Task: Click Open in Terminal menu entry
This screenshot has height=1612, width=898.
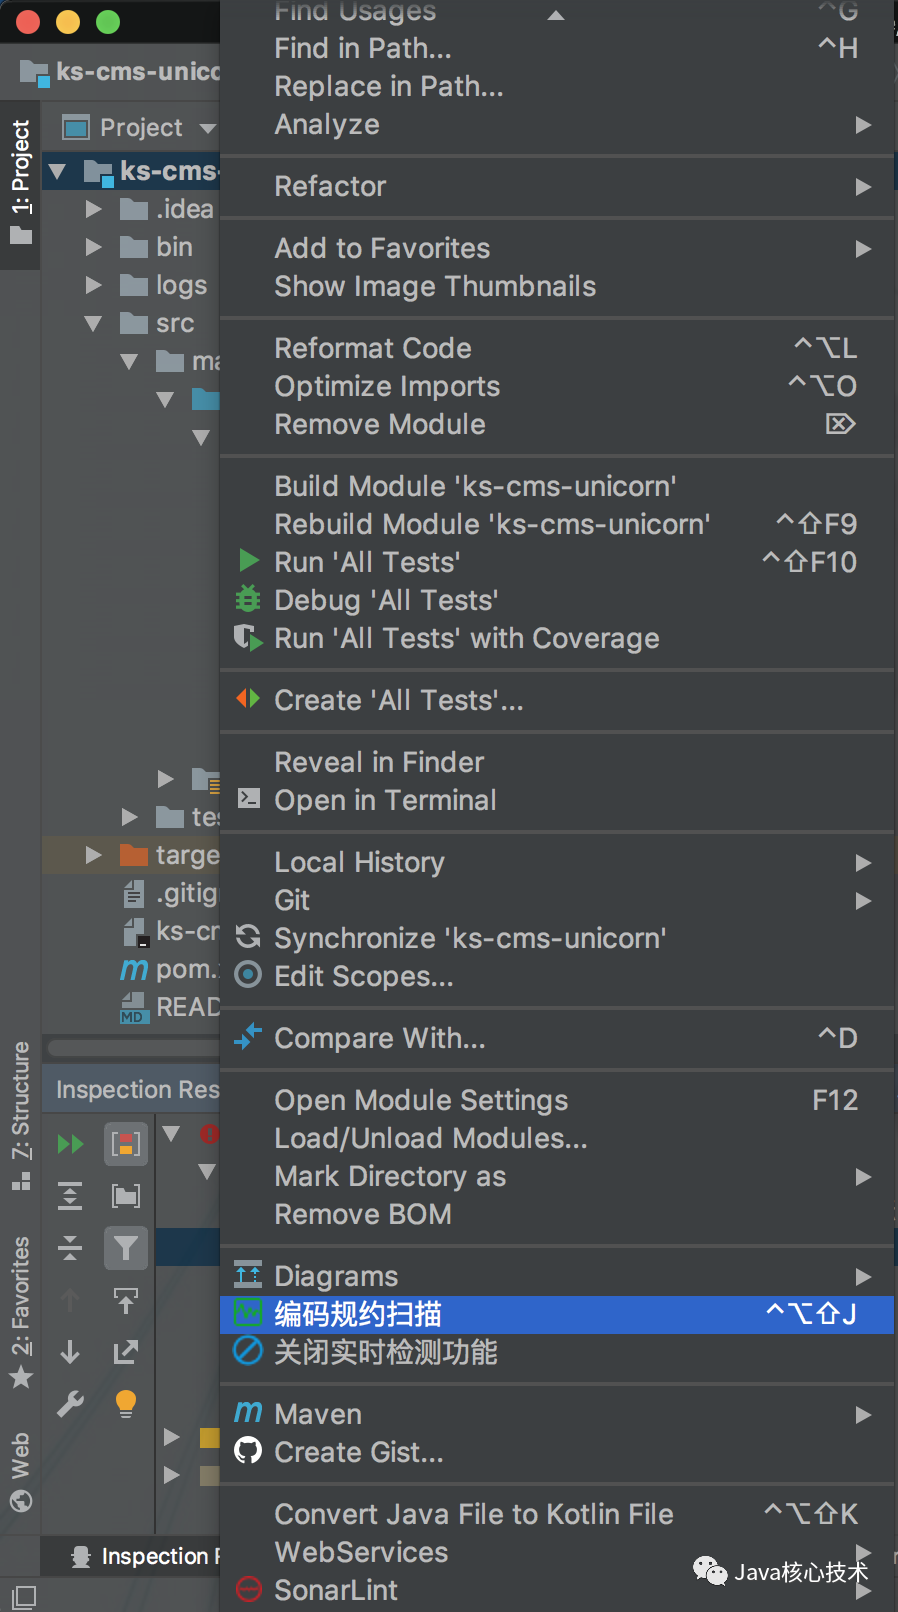Action: tap(385, 800)
